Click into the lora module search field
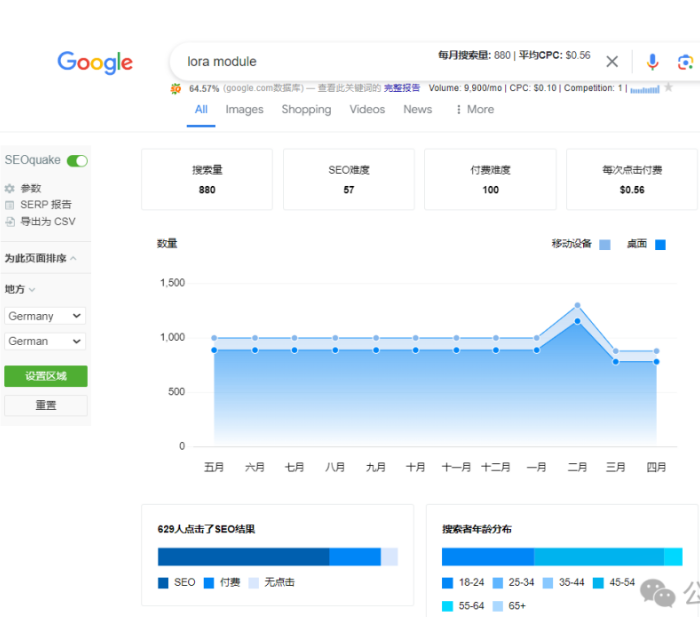Screen dimensions: 700x617 pos(300,62)
